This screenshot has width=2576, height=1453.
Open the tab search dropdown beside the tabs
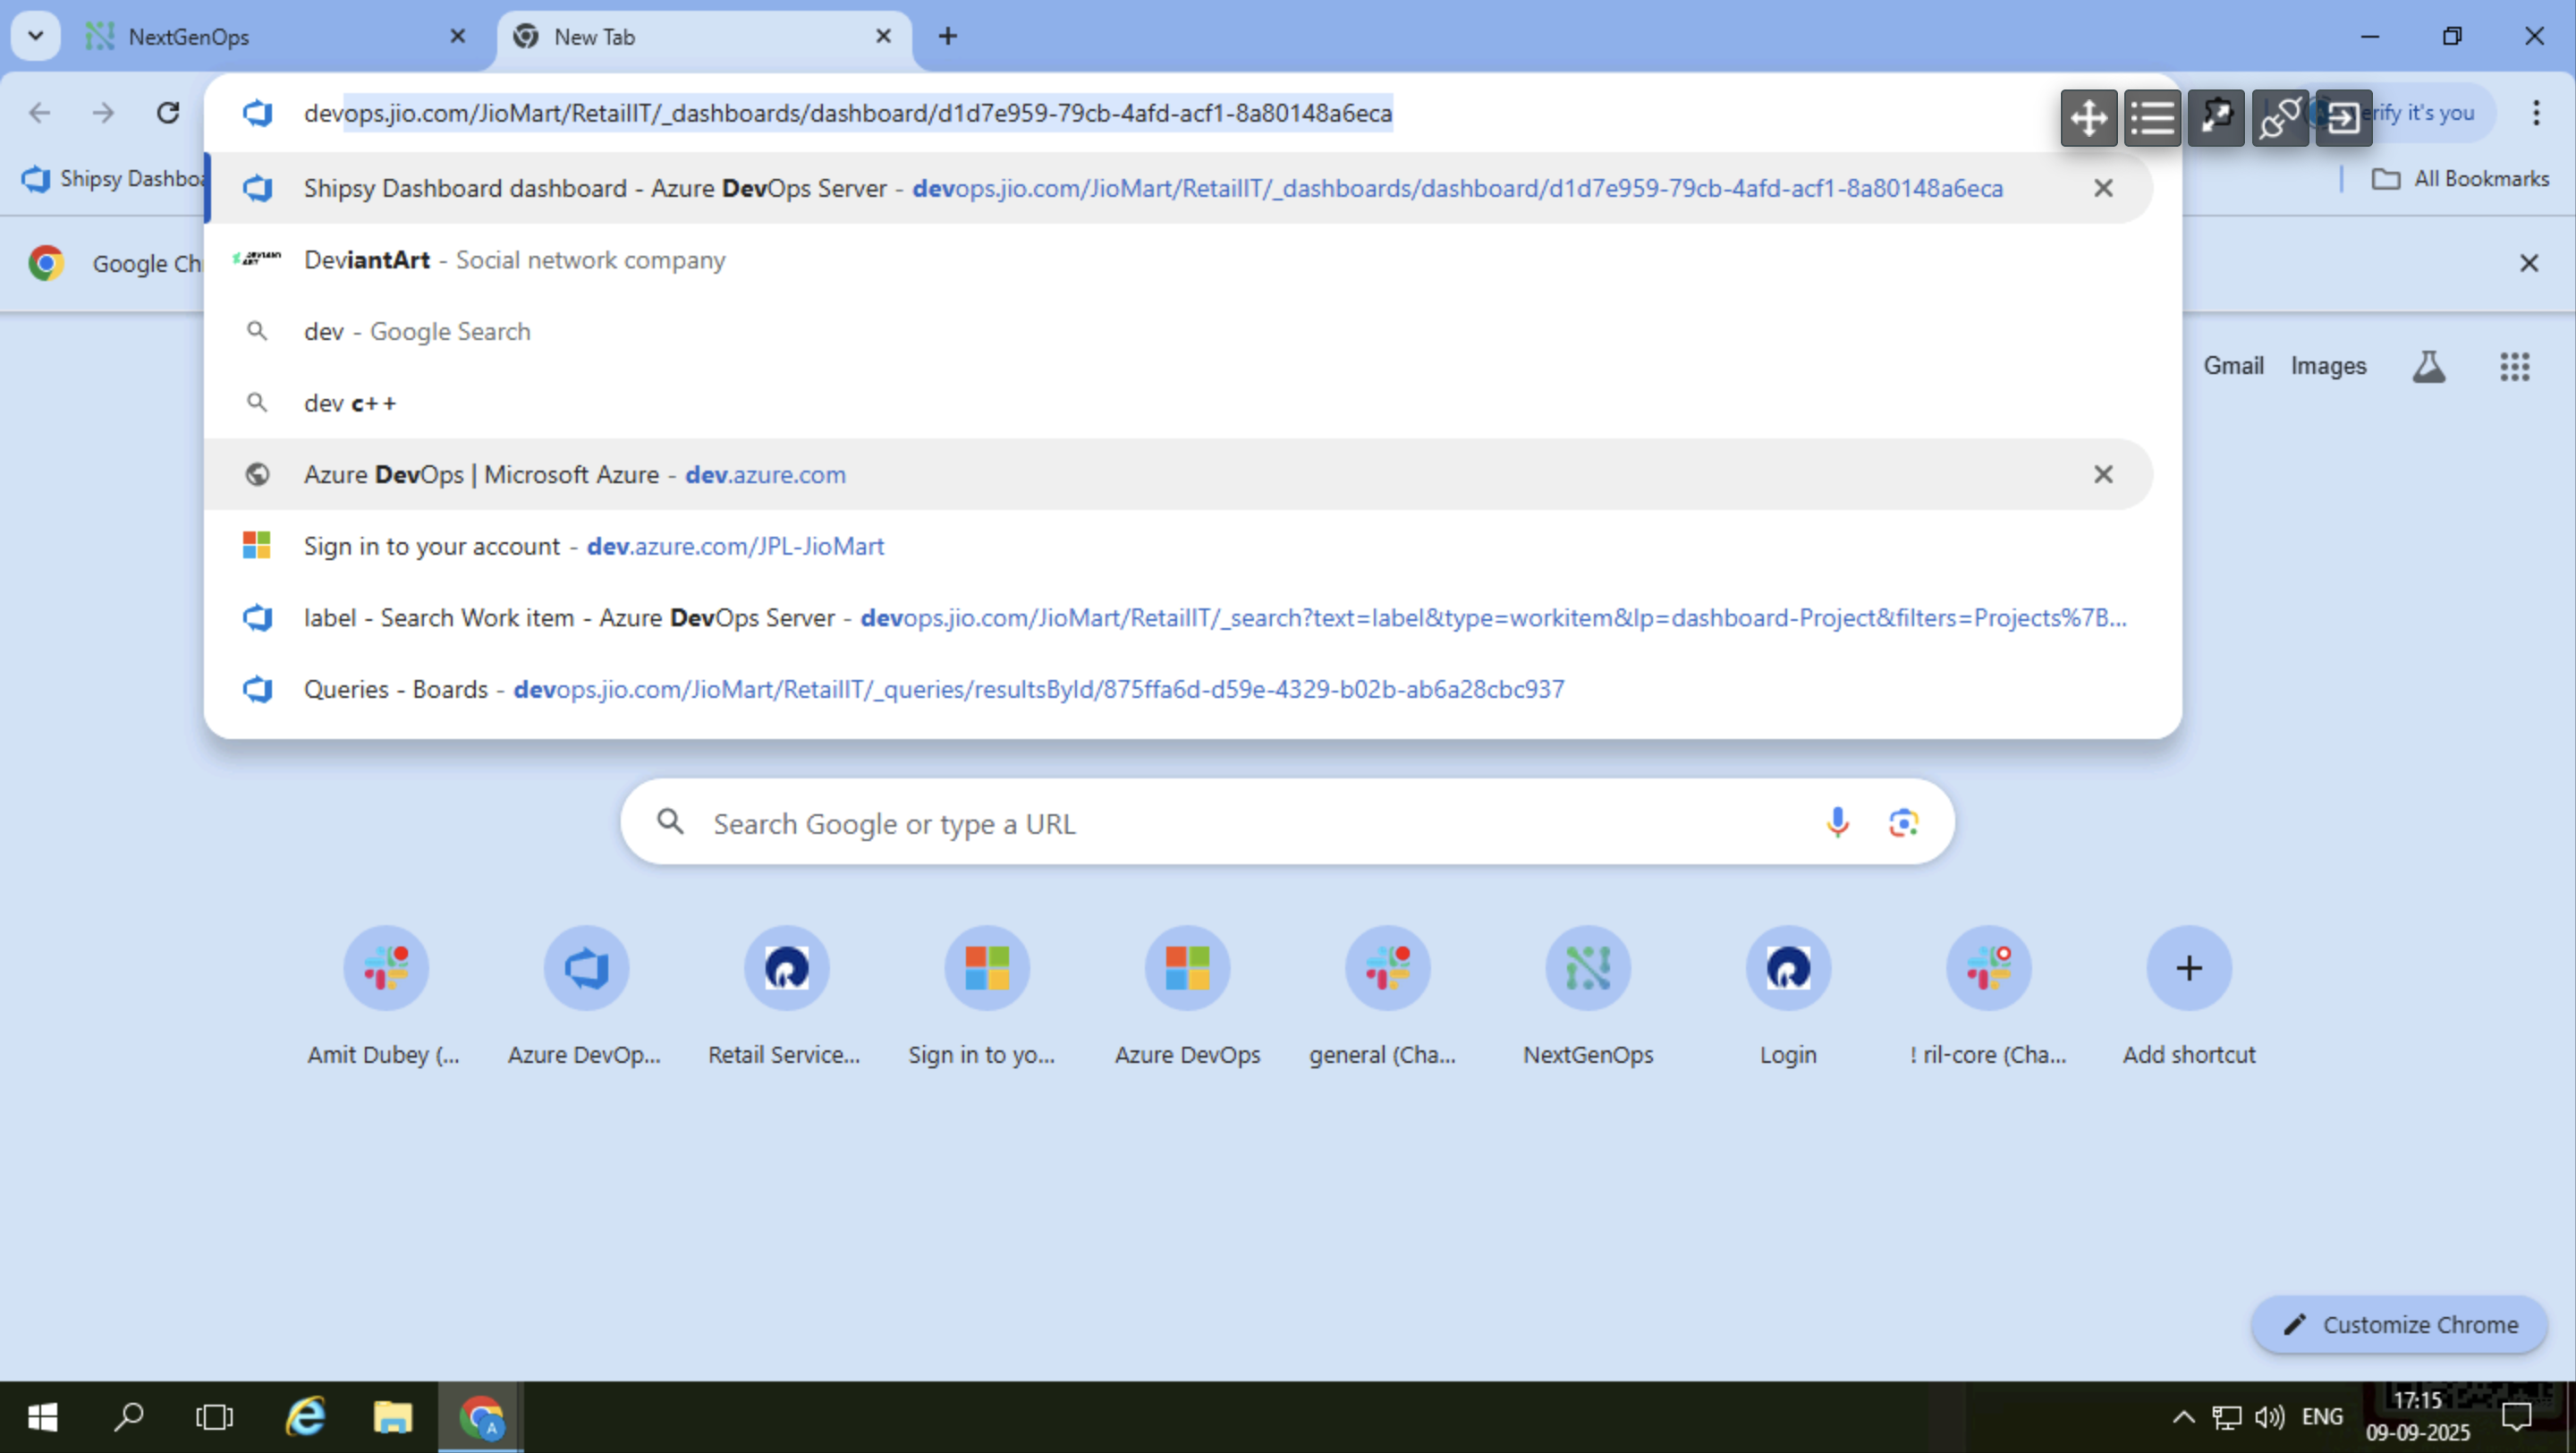(35, 36)
